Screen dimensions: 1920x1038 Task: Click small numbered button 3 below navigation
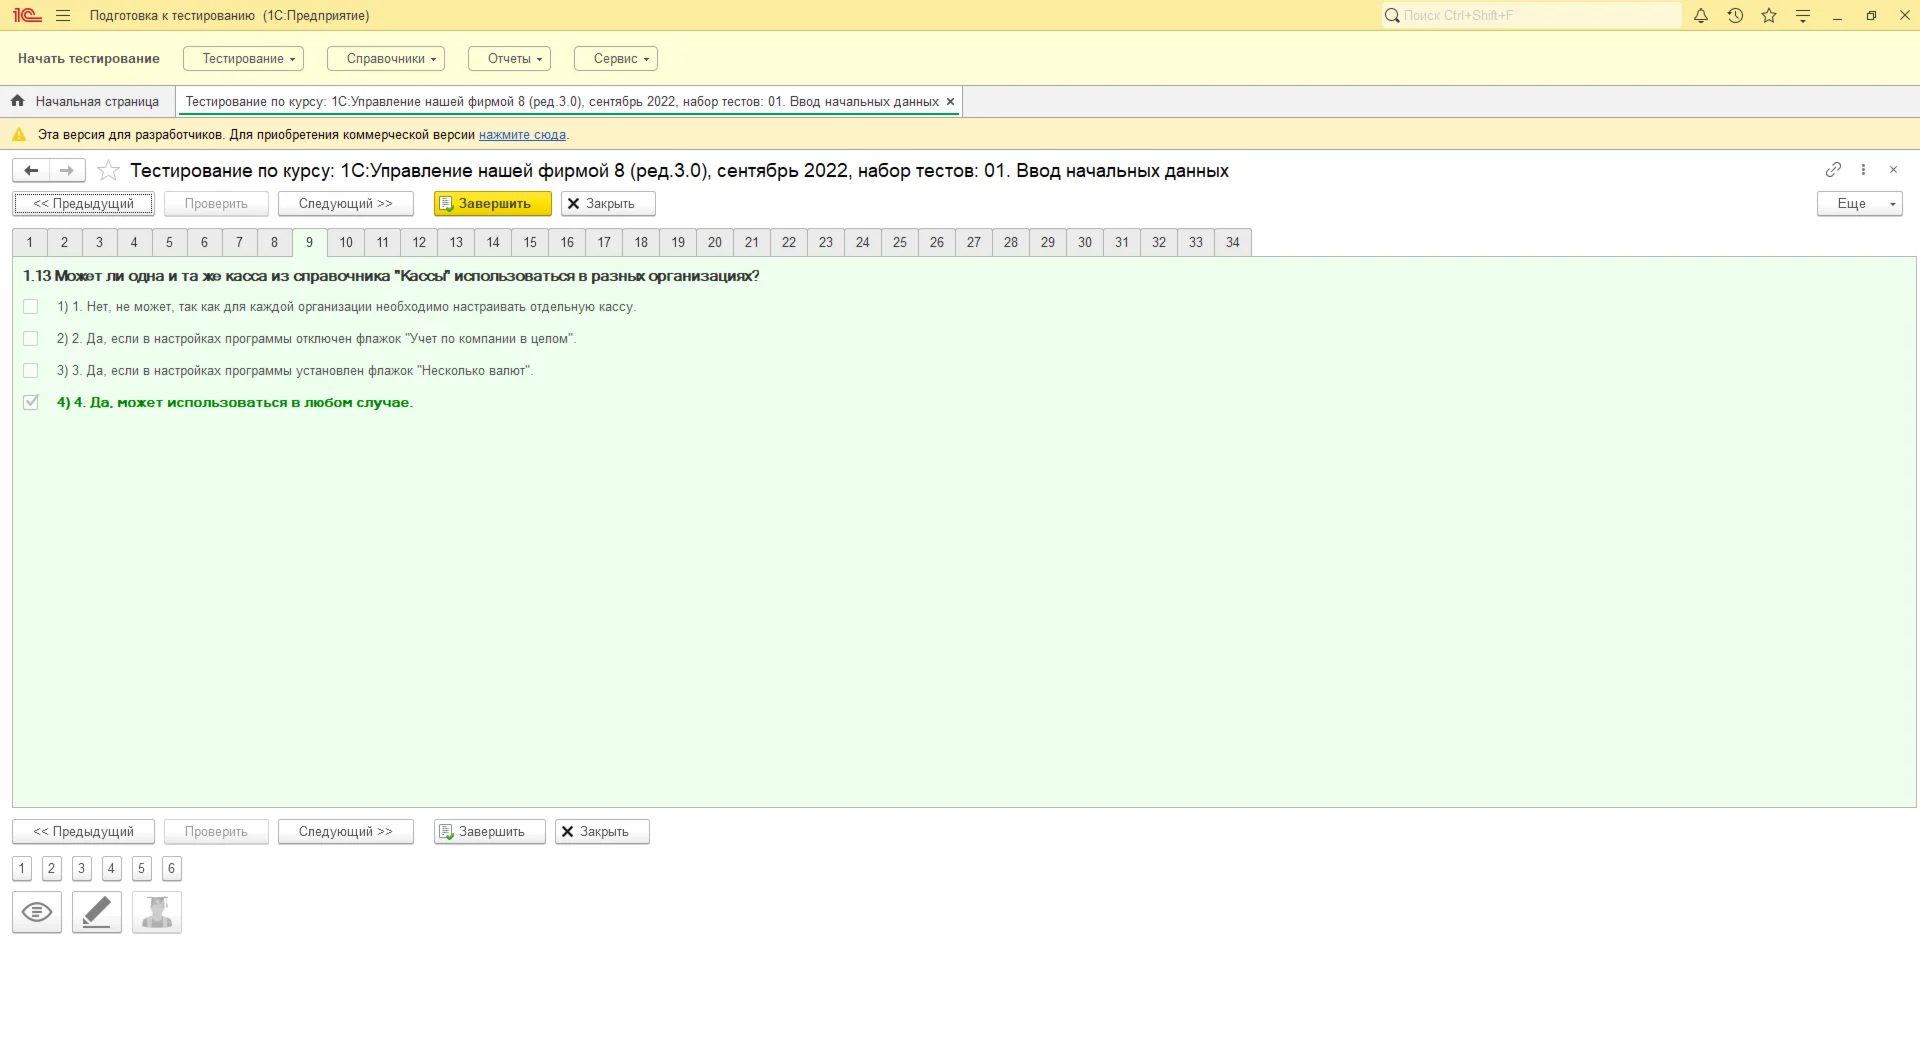[82, 868]
